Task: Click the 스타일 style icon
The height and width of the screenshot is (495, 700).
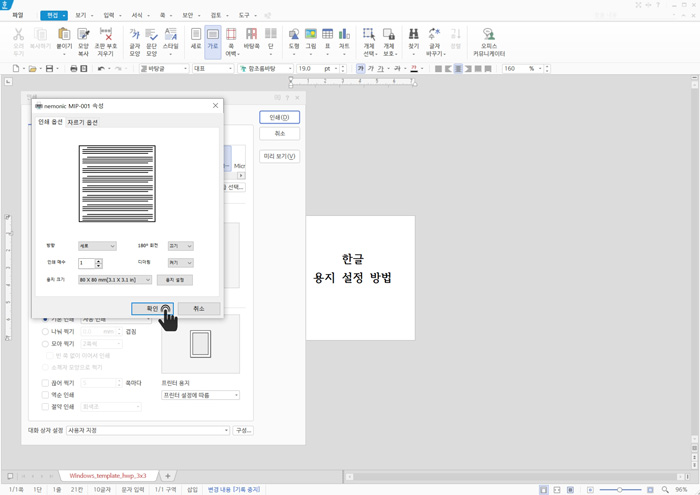Action: point(171,34)
